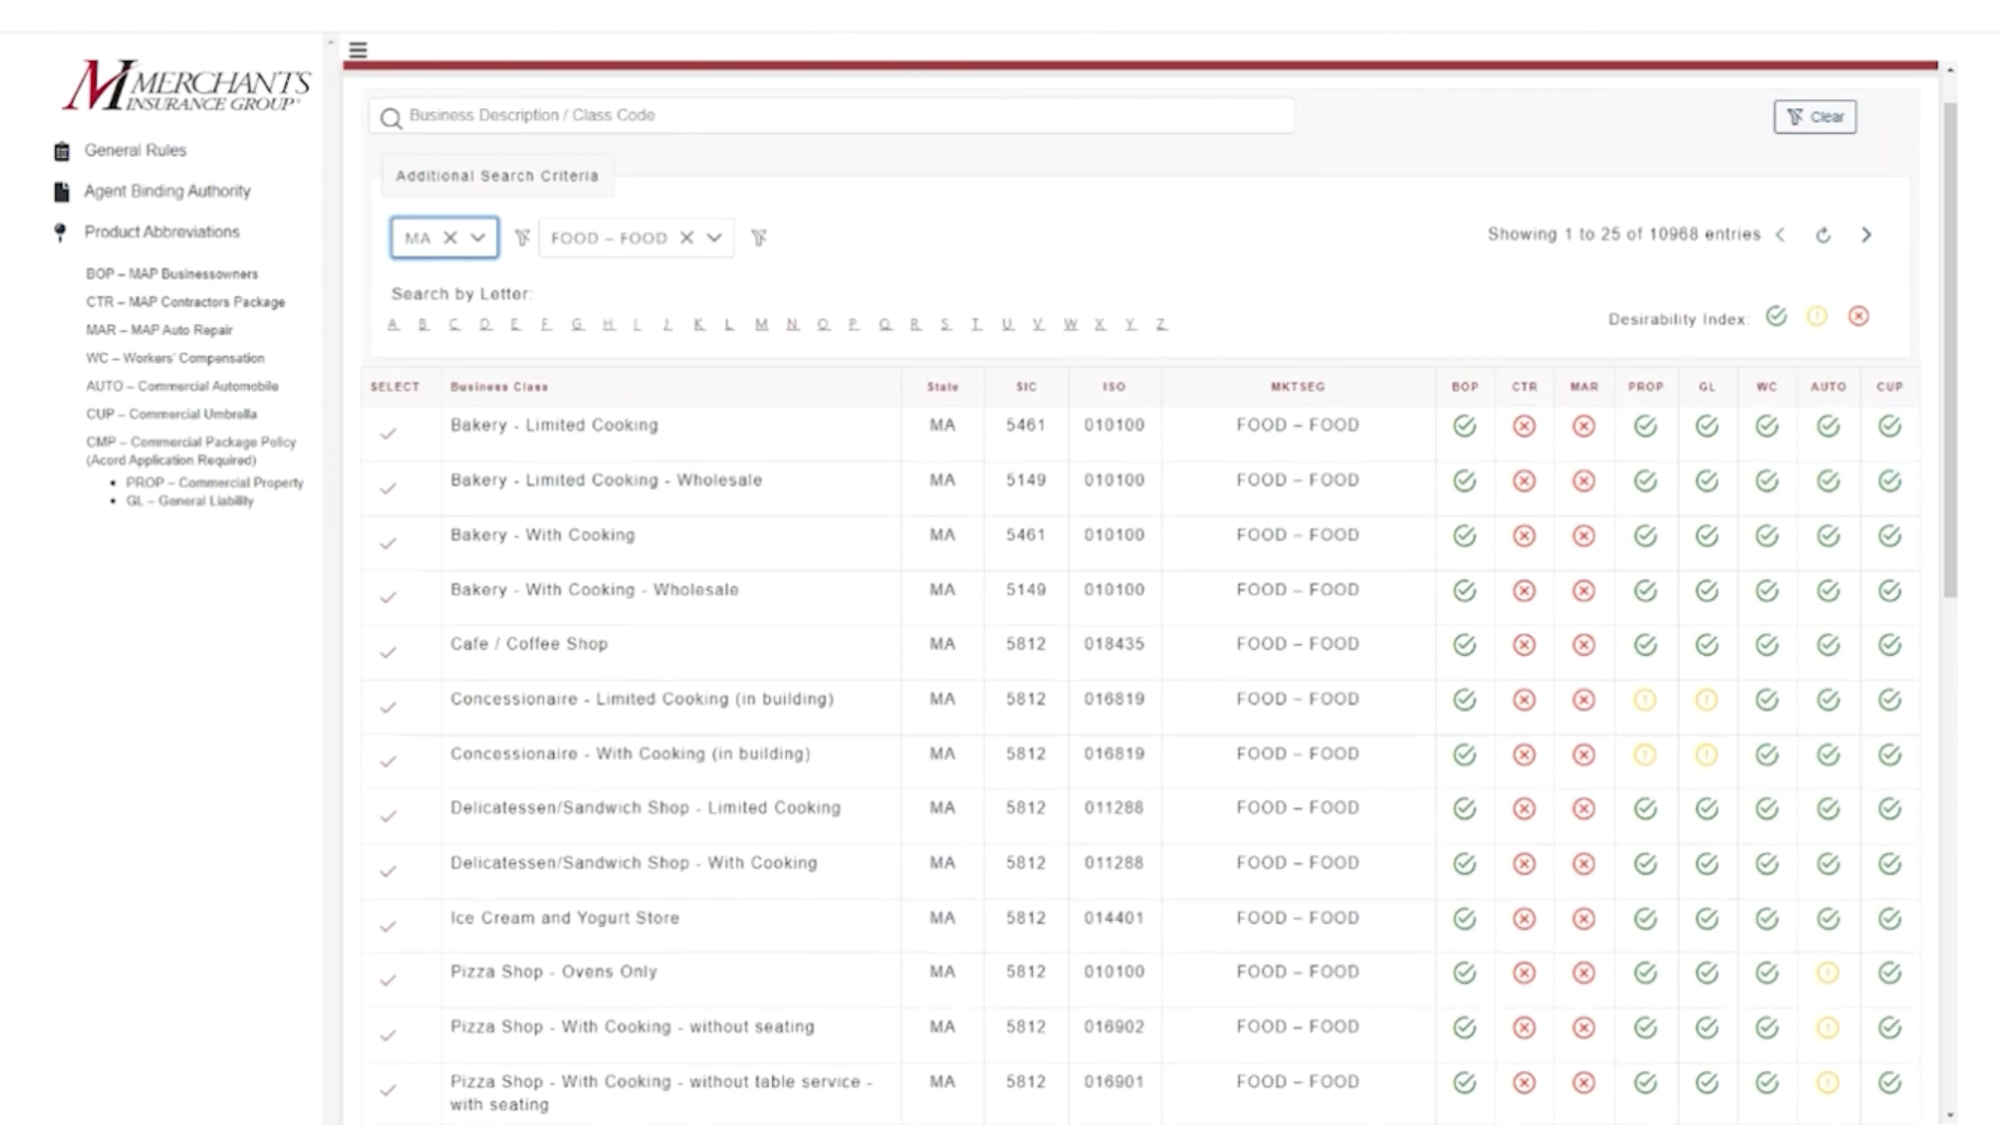
Task: Open General Rules from sidebar
Action: (135, 150)
